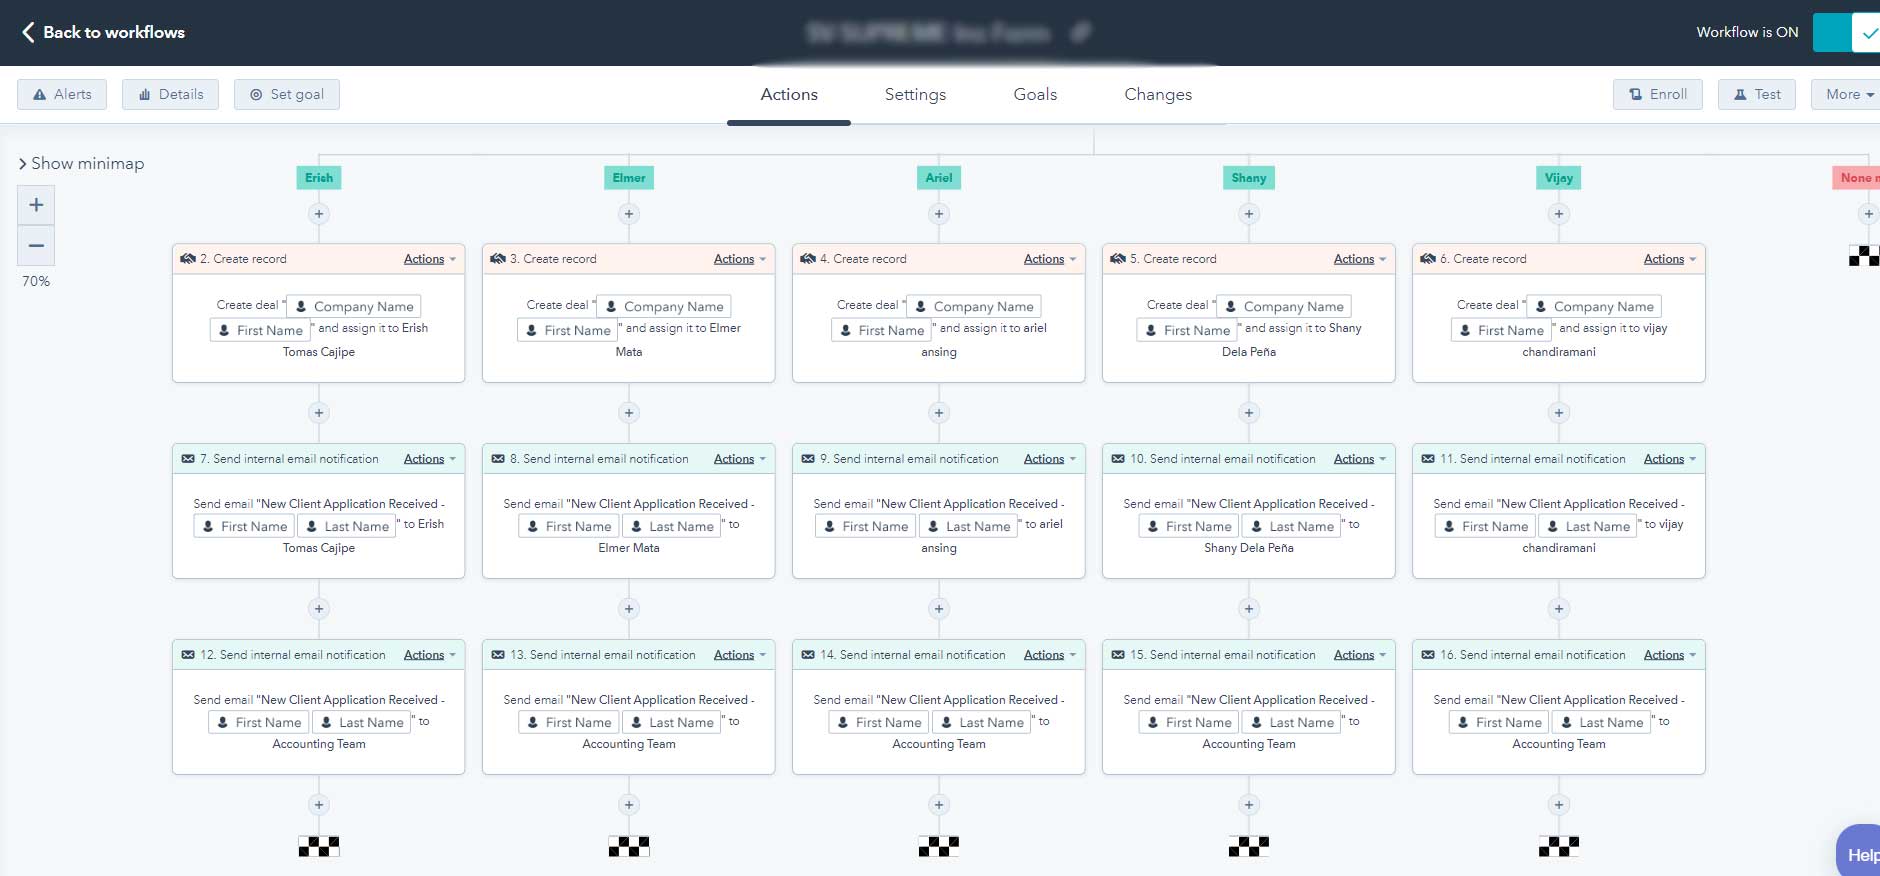1880x876 pixels.
Task: Switch to the Settings tab
Action: [x=915, y=94]
